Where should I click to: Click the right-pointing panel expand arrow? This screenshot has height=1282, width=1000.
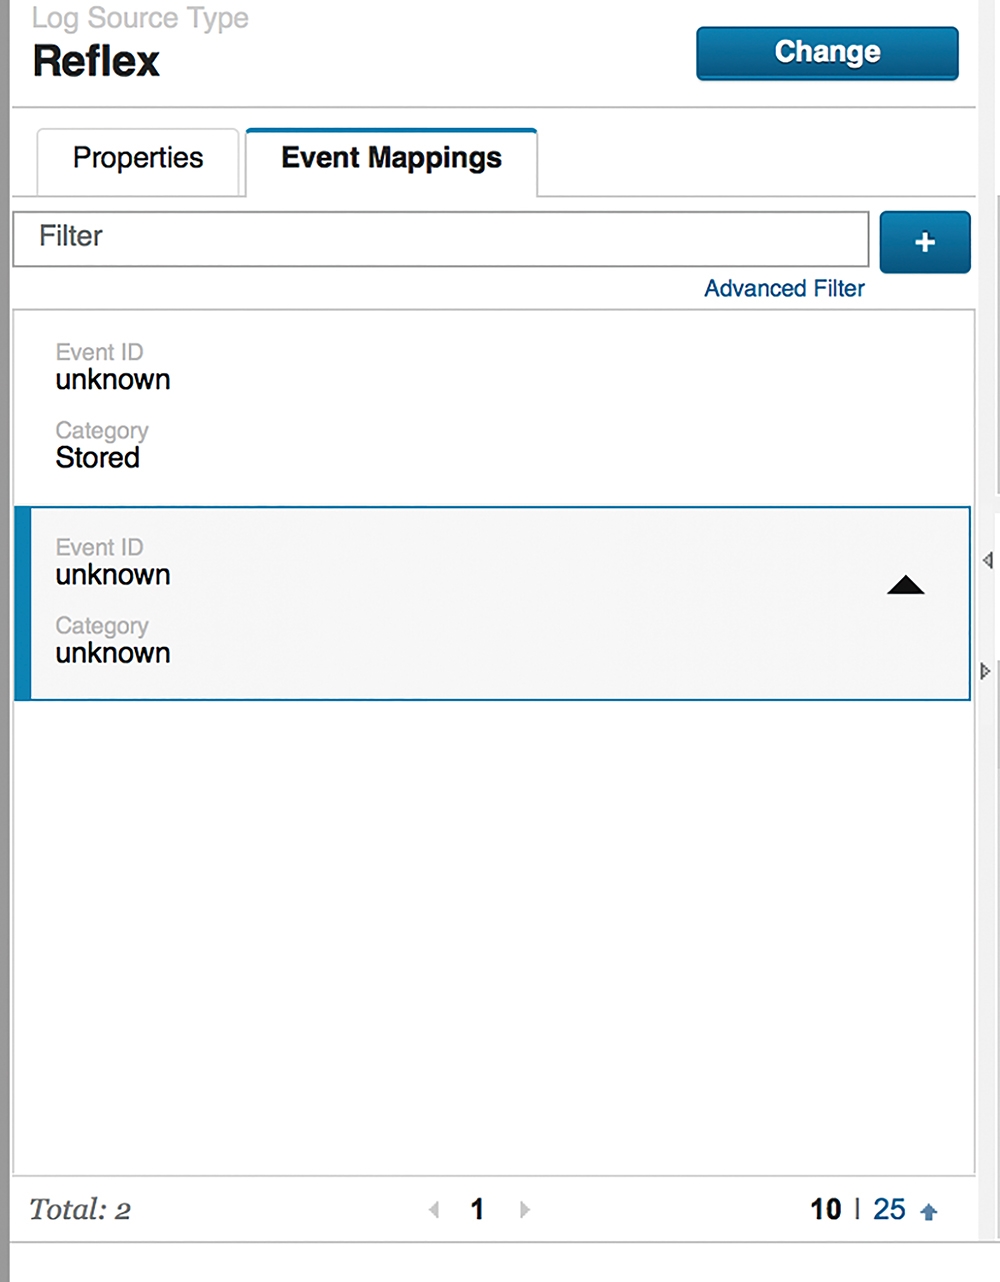(985, 671)
